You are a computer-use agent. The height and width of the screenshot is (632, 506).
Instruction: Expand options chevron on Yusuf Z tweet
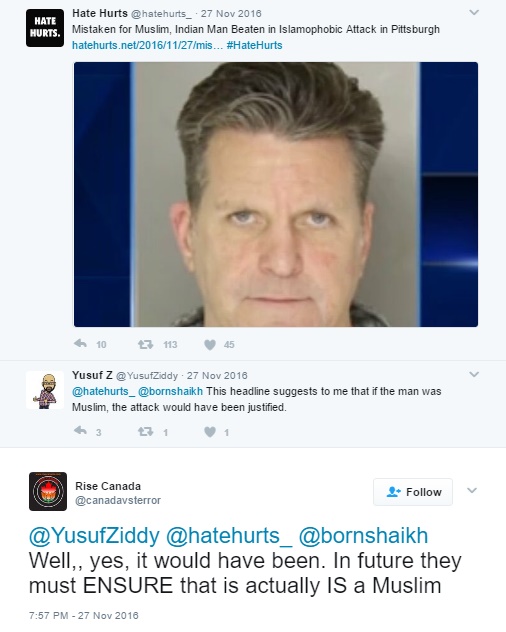tap(474, 374)
